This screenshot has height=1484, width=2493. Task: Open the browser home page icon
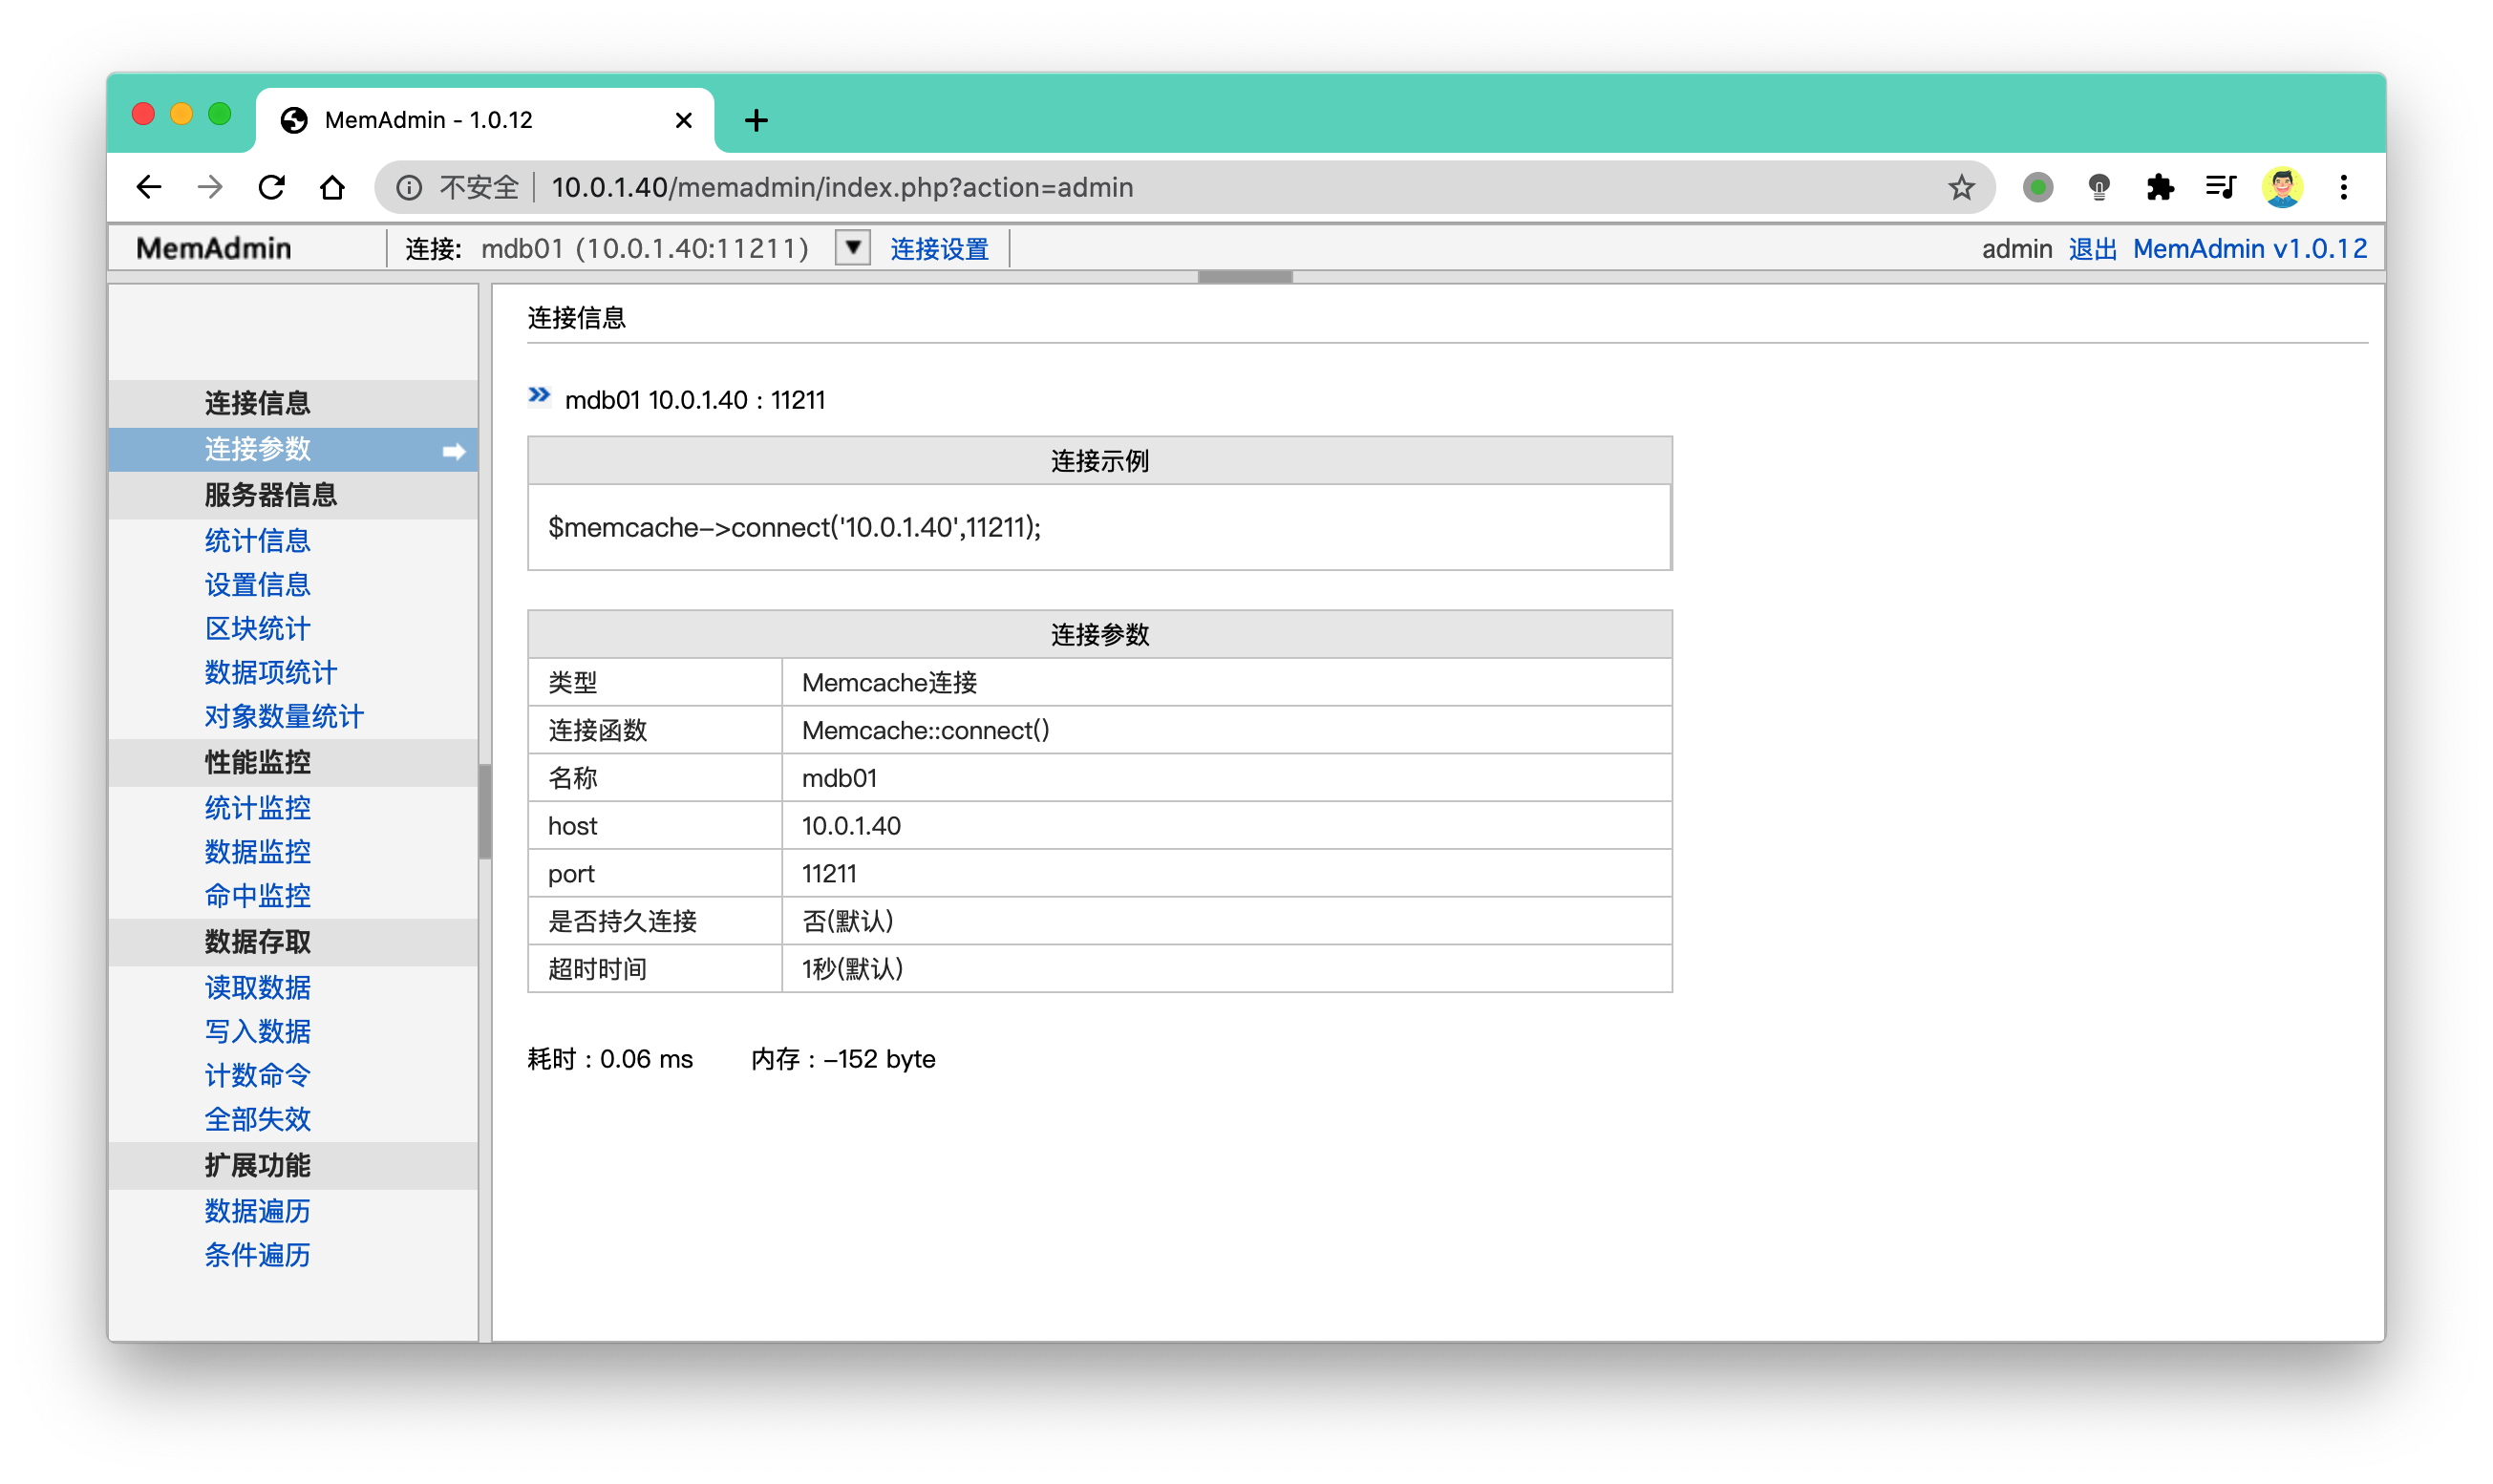pos(332,187)
